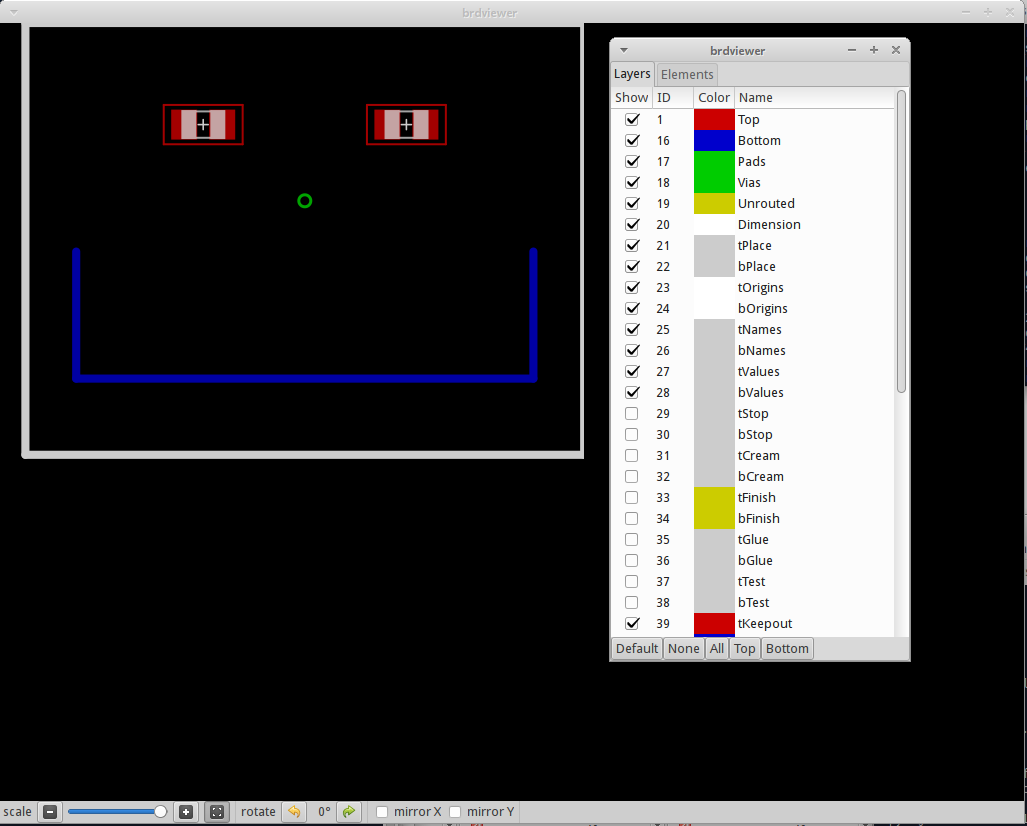This screenshot has width=1027, height=826.
Task: Select the bValues layer name
Action: point(760,392)
